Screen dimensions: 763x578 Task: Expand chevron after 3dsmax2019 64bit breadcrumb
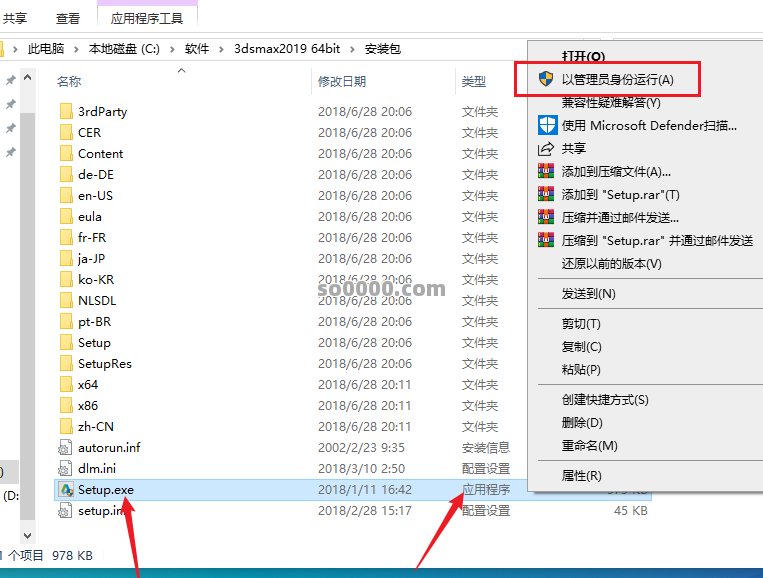pos(352,49)
